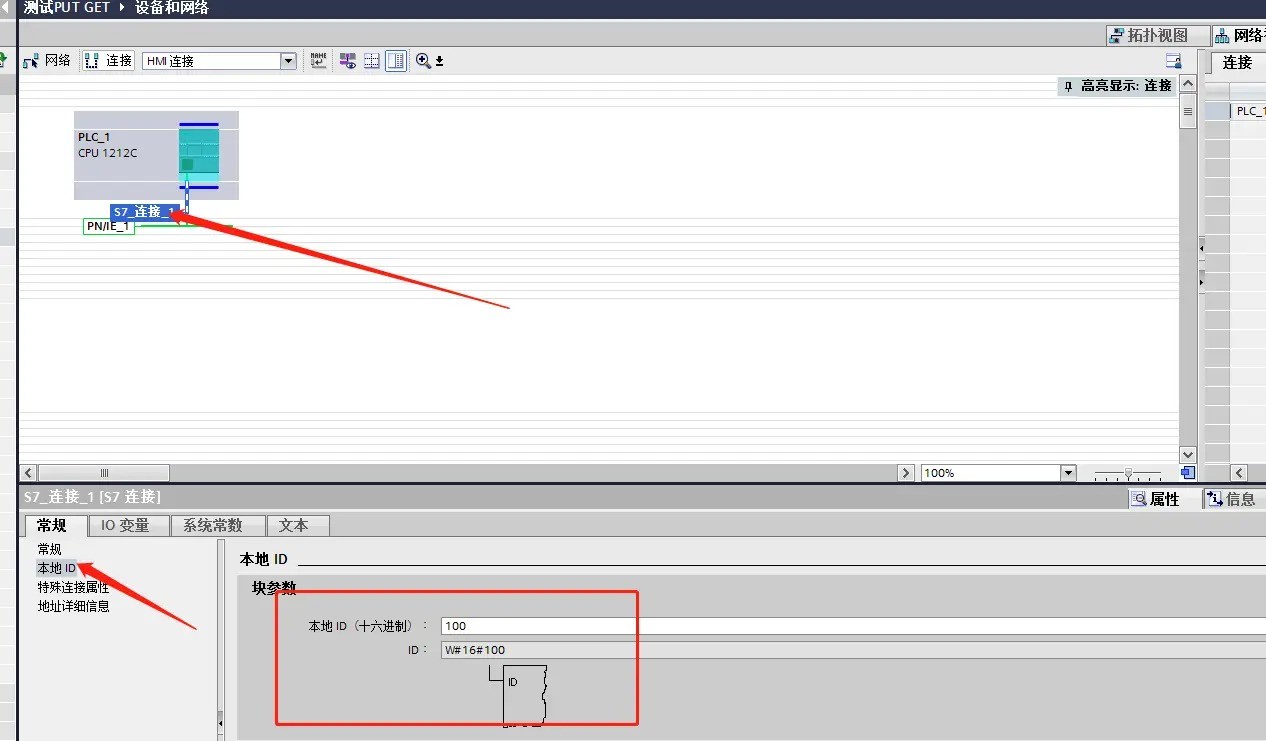Click the pin icon beside 高亮显示: 连接
This screenshot has width=1266, height=741.
(x=1068, y=87)
